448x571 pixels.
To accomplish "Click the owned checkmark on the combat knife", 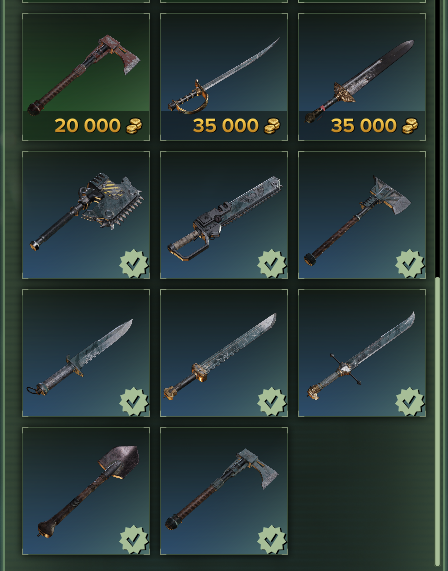I will point(134,402).
